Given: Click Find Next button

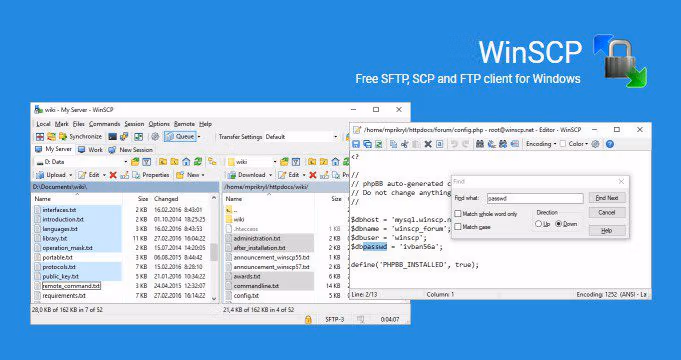Looking at the screenshot, I should 607,198.
